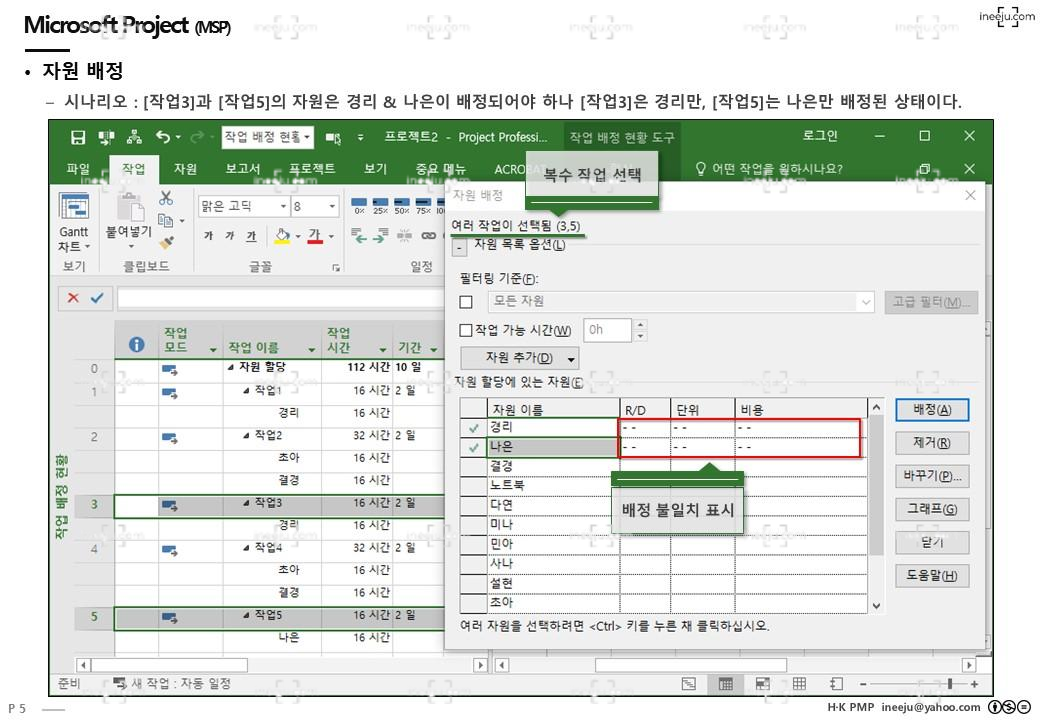Switch to the 중요 메뉴 ribbon tab
Screen dimensions: 1040x720
(440, 168)
